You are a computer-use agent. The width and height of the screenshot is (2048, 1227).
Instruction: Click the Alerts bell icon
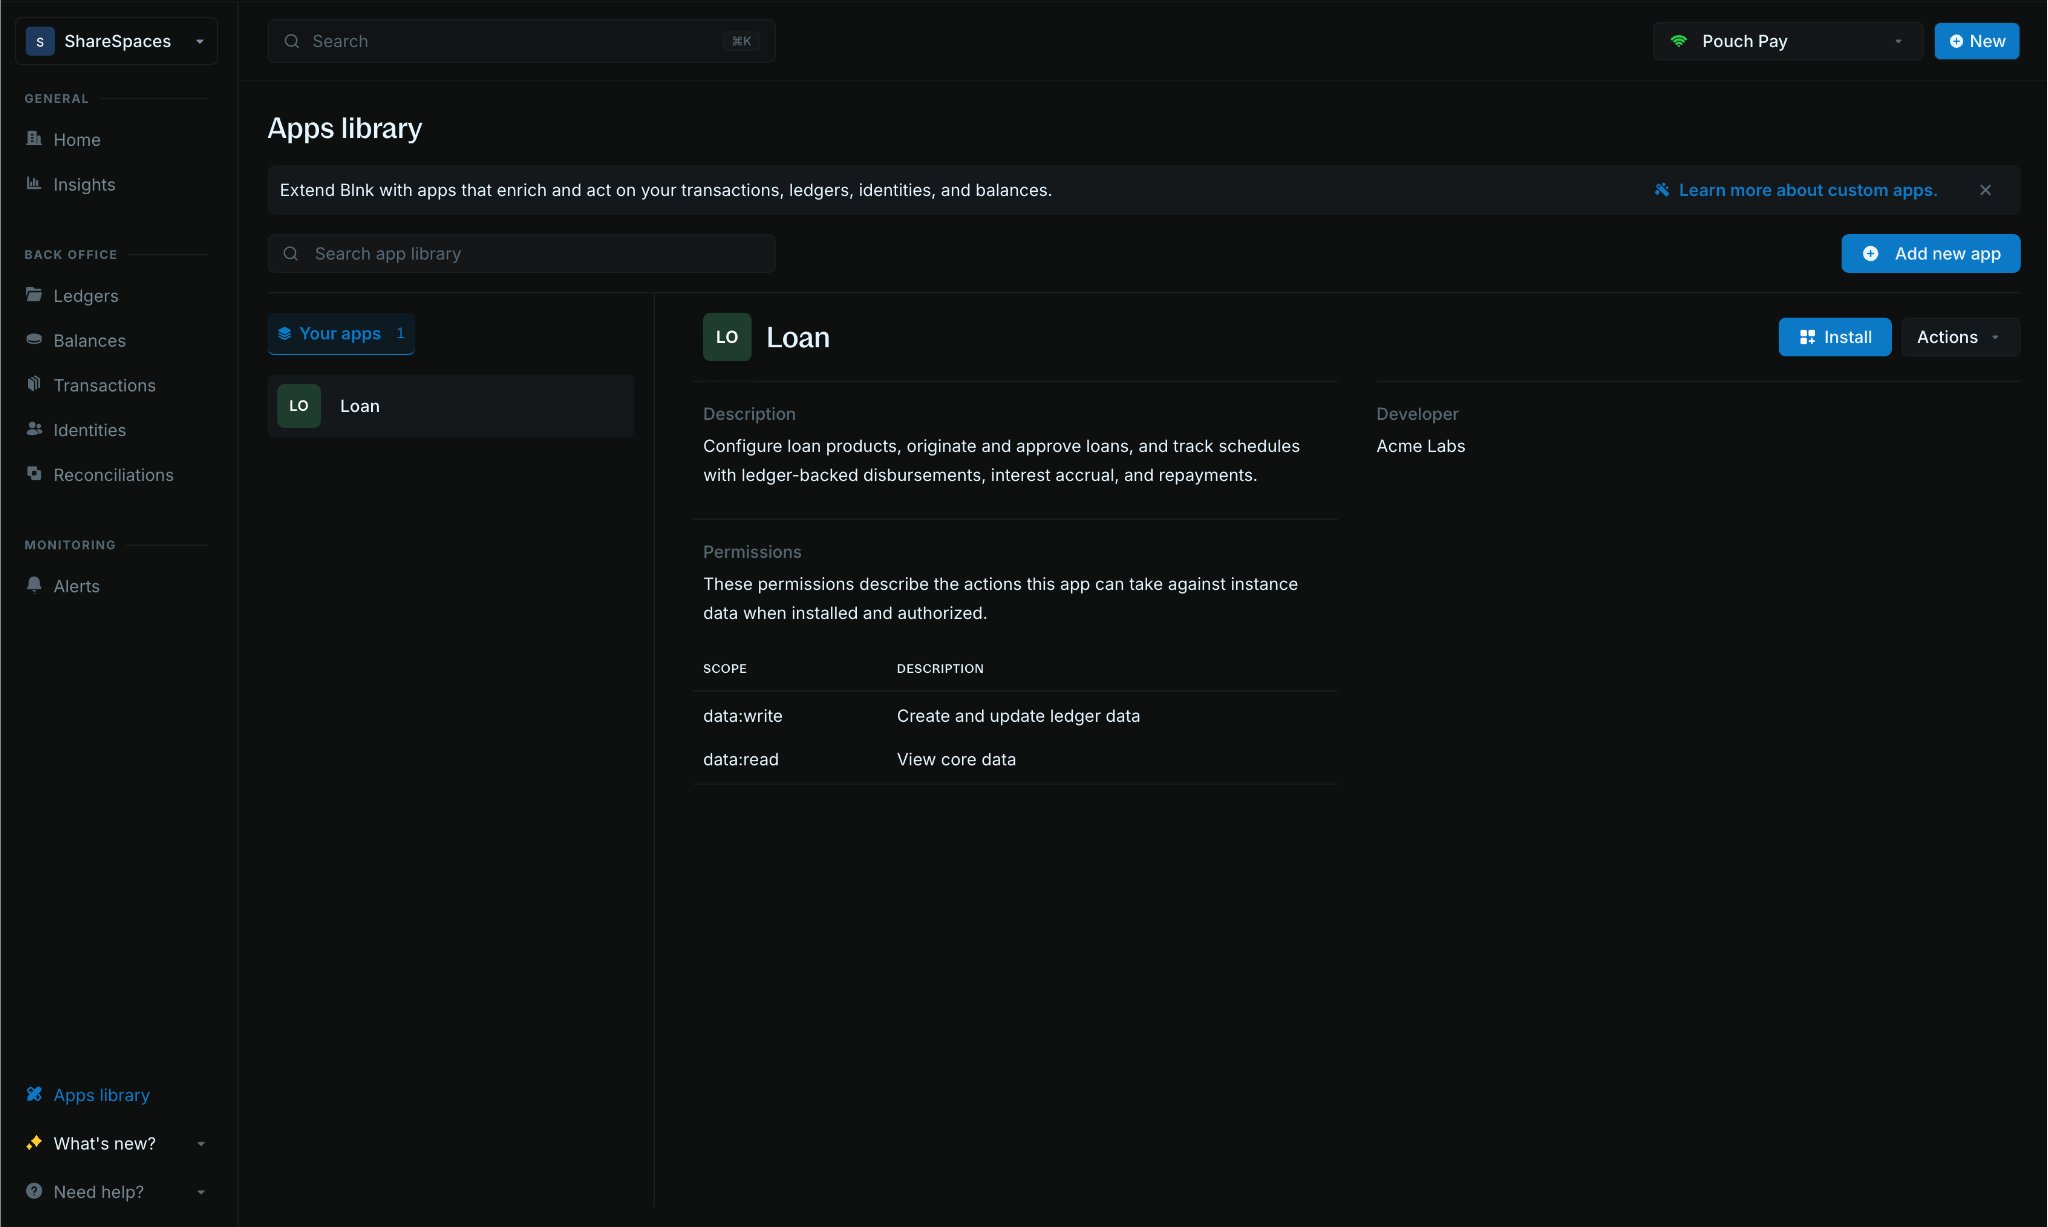[34, 585]
